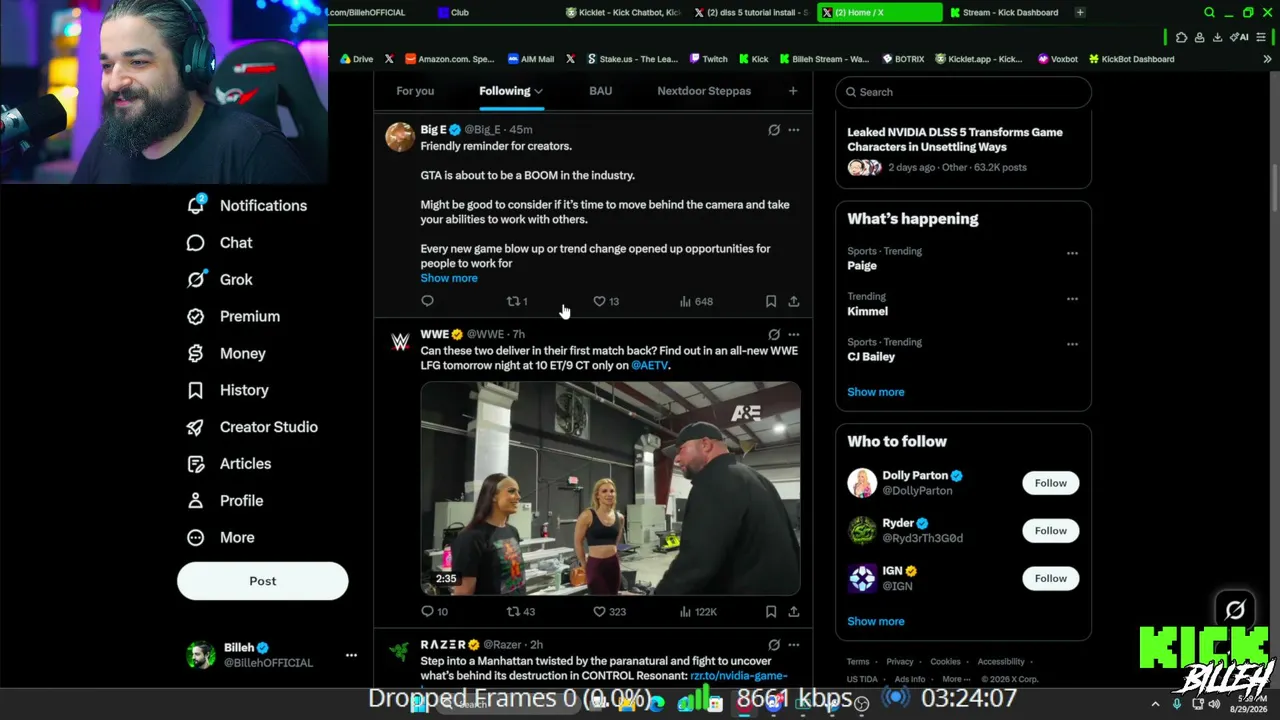Switch to the BAU tab

600,91
